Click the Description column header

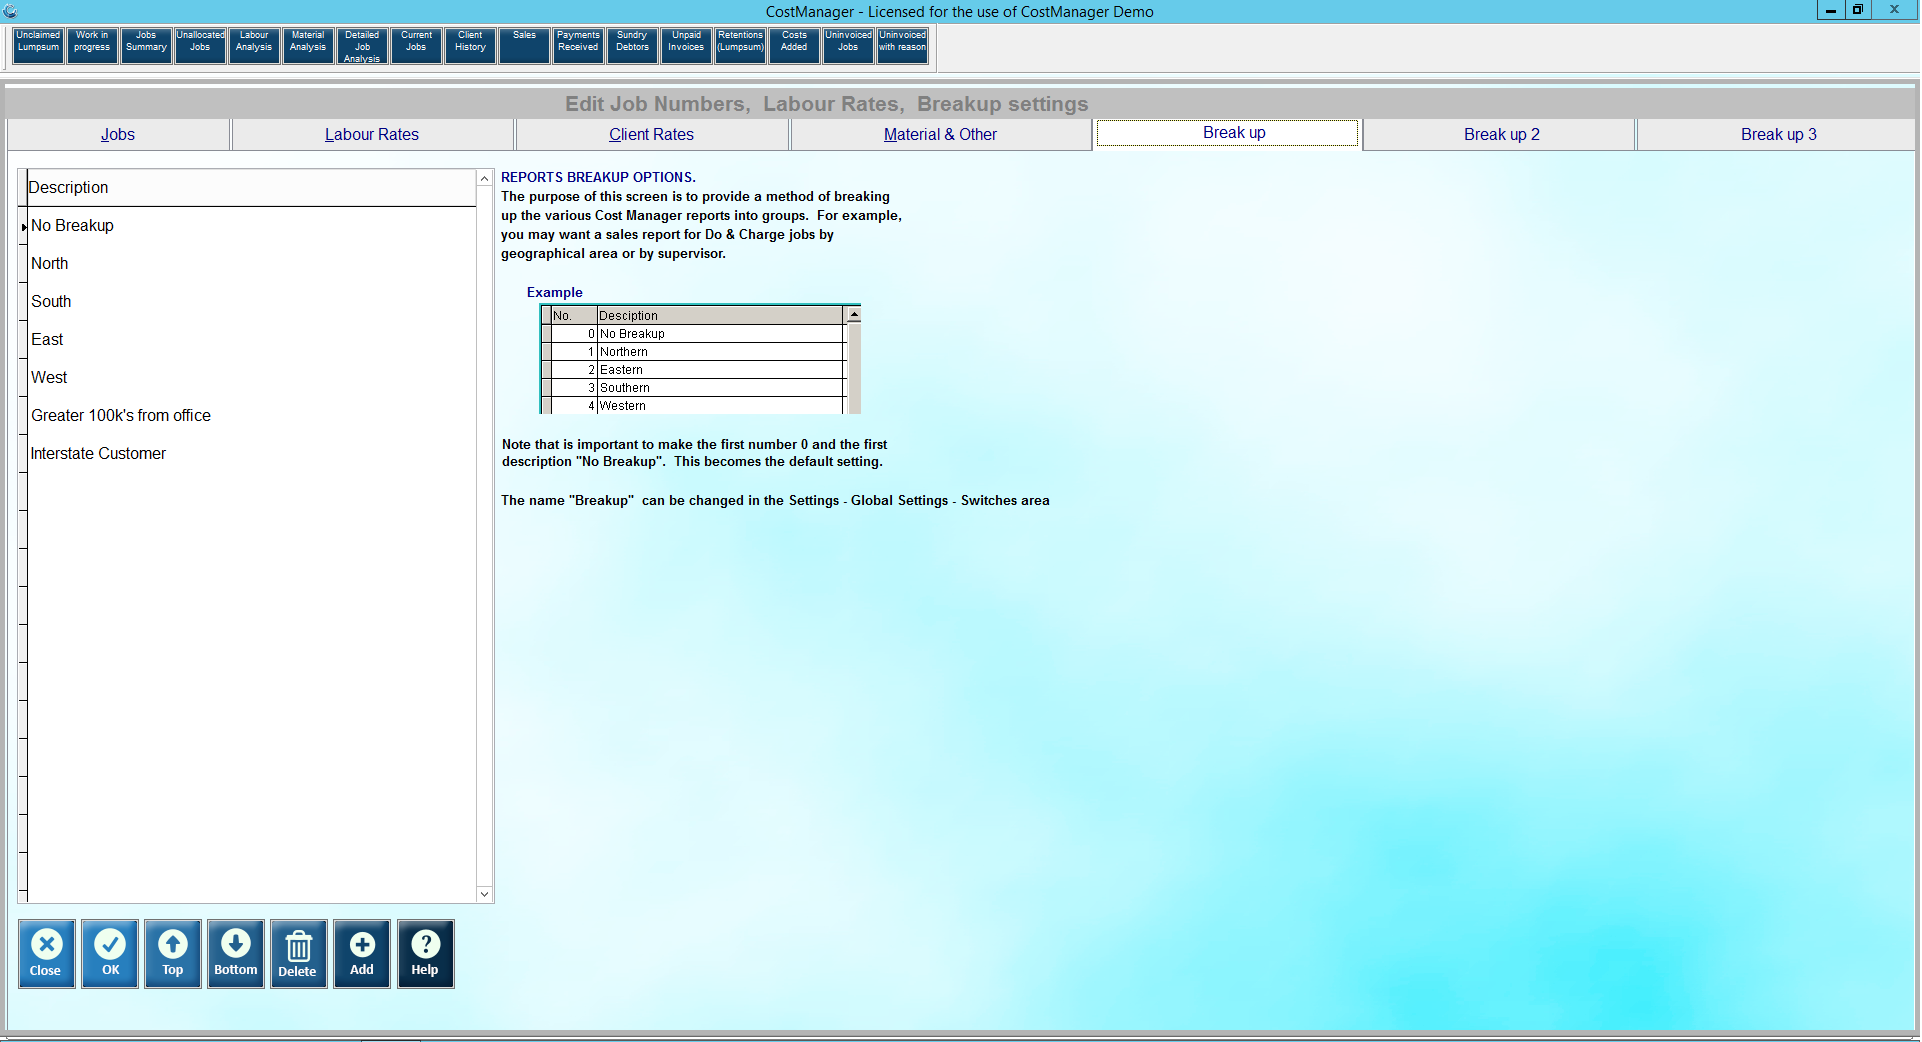tap(251, 188)
